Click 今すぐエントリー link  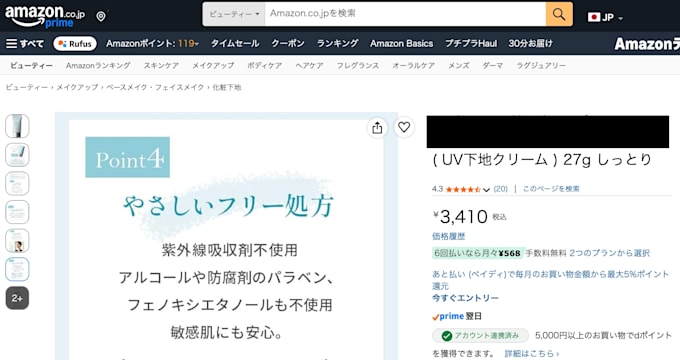click(465, 298)
